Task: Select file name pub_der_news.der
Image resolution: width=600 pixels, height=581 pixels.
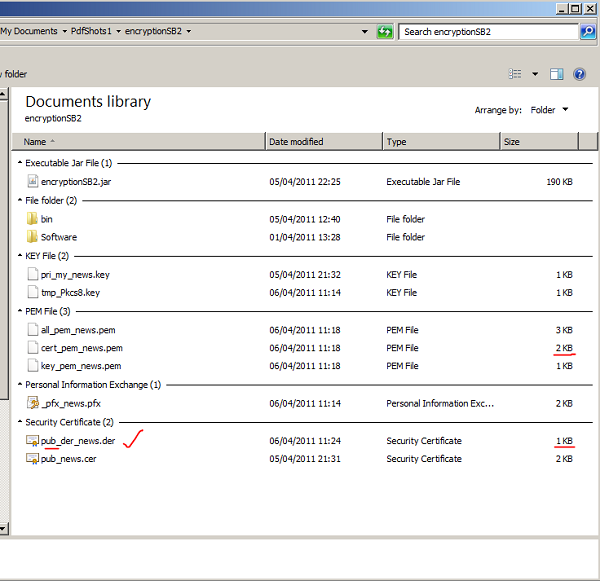Action: (78, 441)
